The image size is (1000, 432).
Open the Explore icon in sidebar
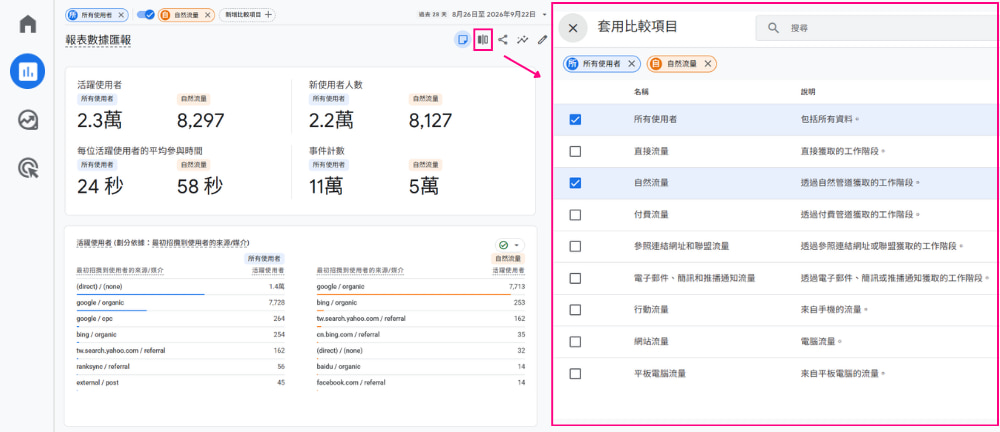click(27, 120)
